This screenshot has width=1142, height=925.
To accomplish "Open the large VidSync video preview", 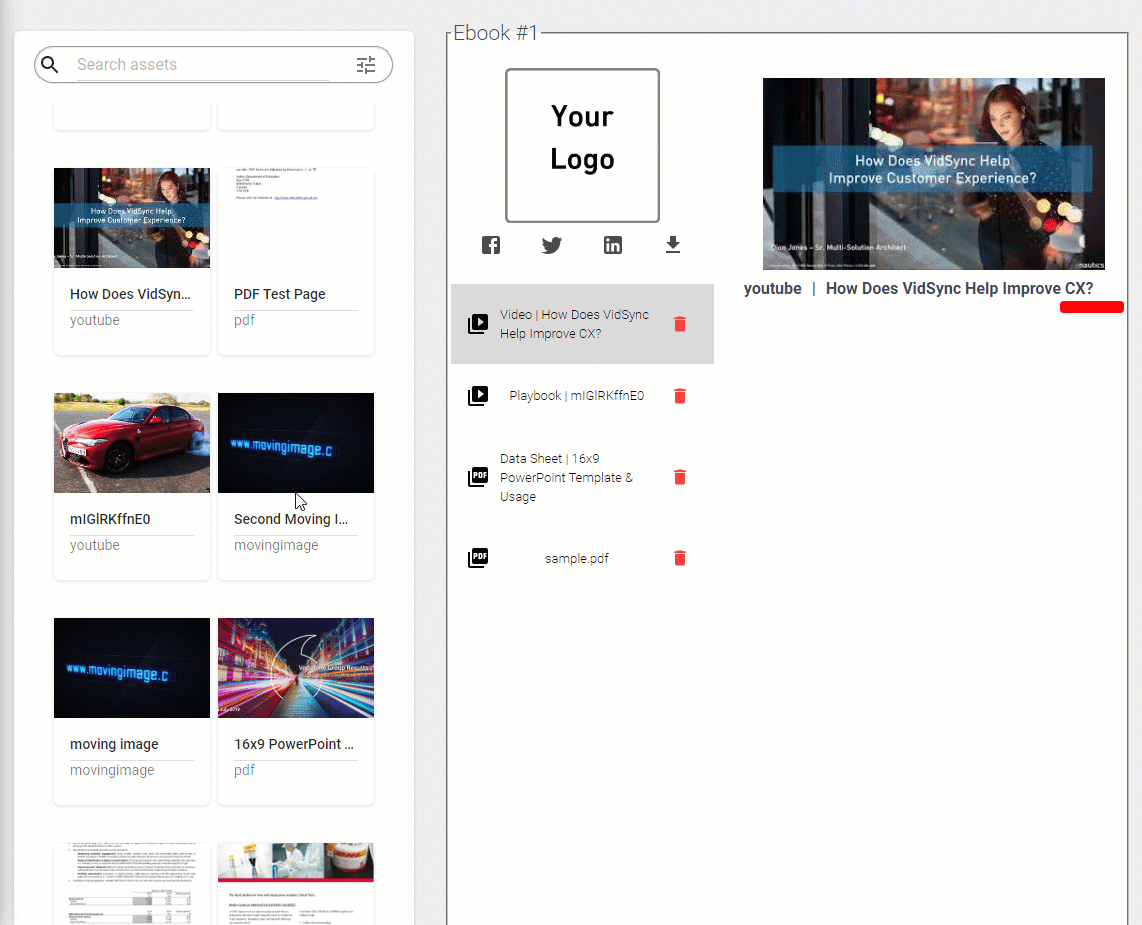I will click(x=934, y=174).
